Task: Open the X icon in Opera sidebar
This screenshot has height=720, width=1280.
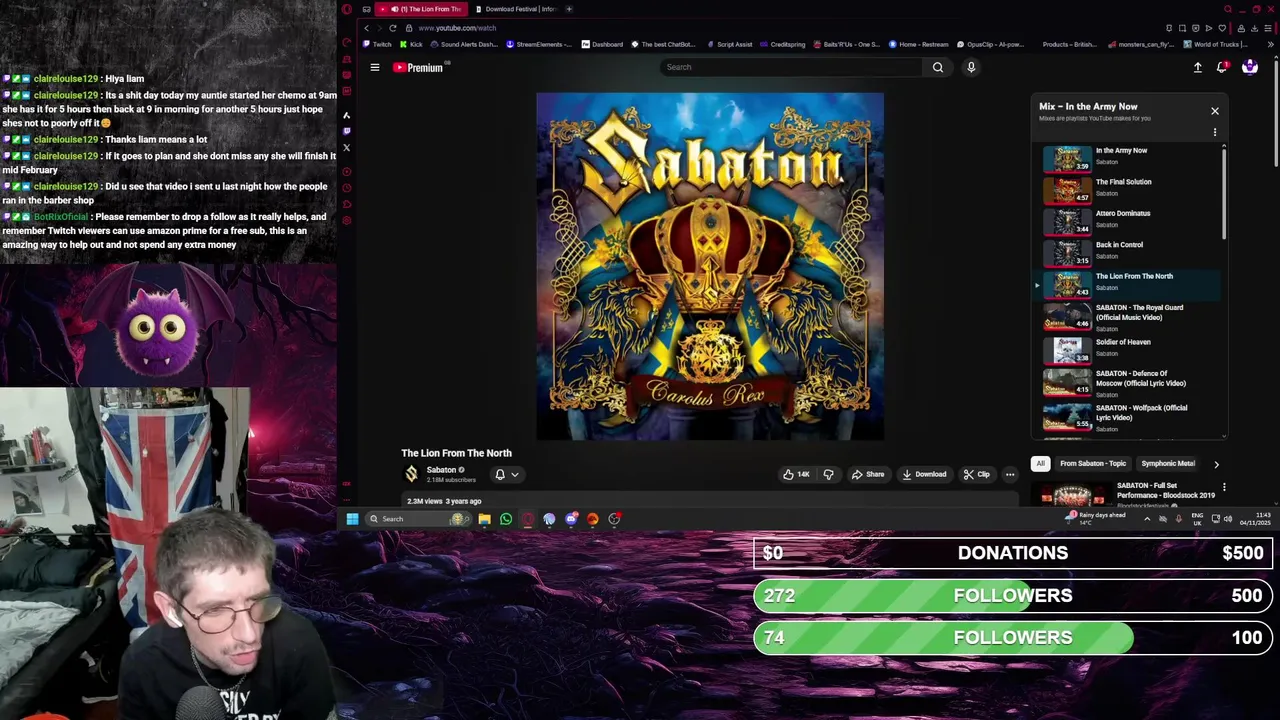Action: (x=347, y=148)
